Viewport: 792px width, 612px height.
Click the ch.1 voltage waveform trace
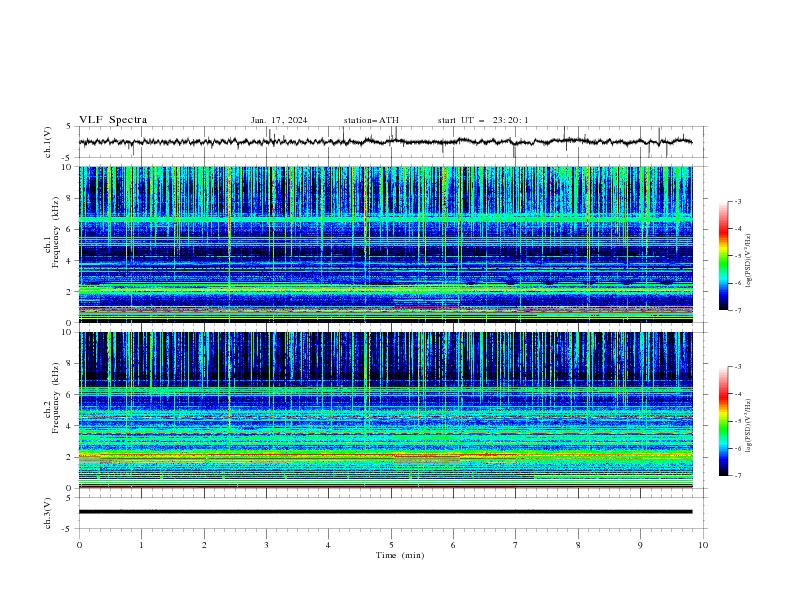click(x=385, y=142)
